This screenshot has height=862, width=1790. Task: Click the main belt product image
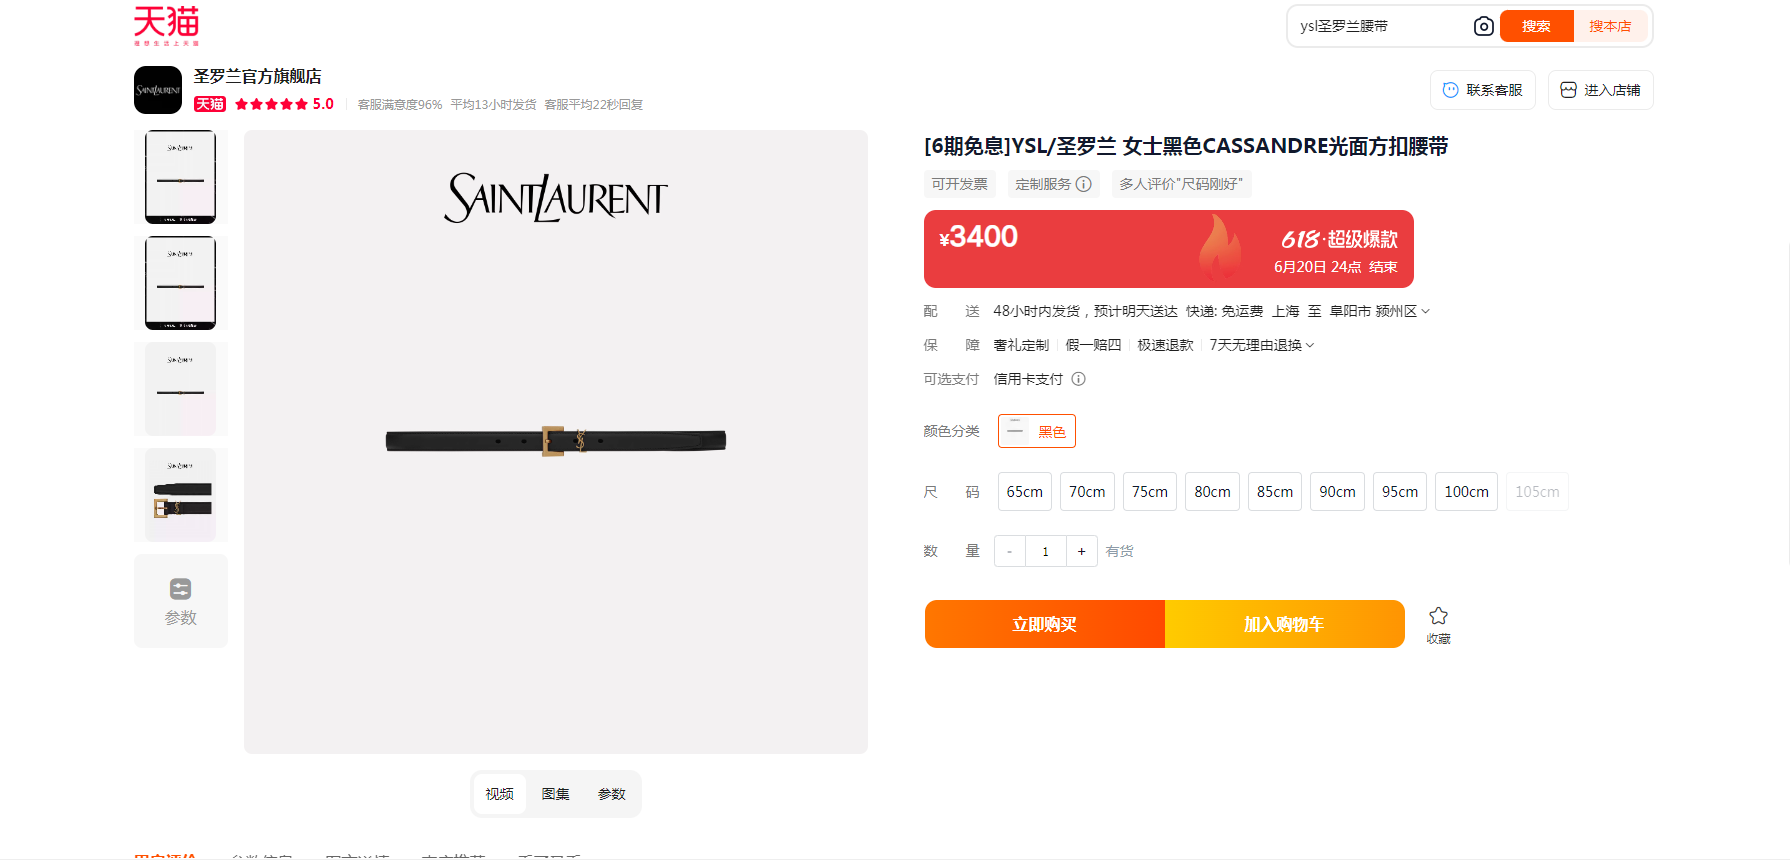pos(556,441)
